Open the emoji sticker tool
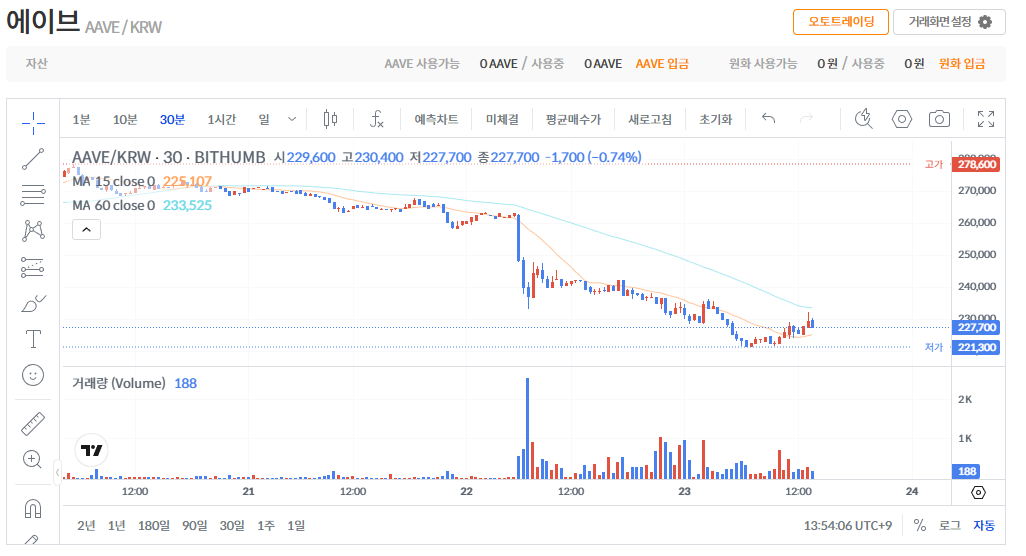 click(33, 375)
